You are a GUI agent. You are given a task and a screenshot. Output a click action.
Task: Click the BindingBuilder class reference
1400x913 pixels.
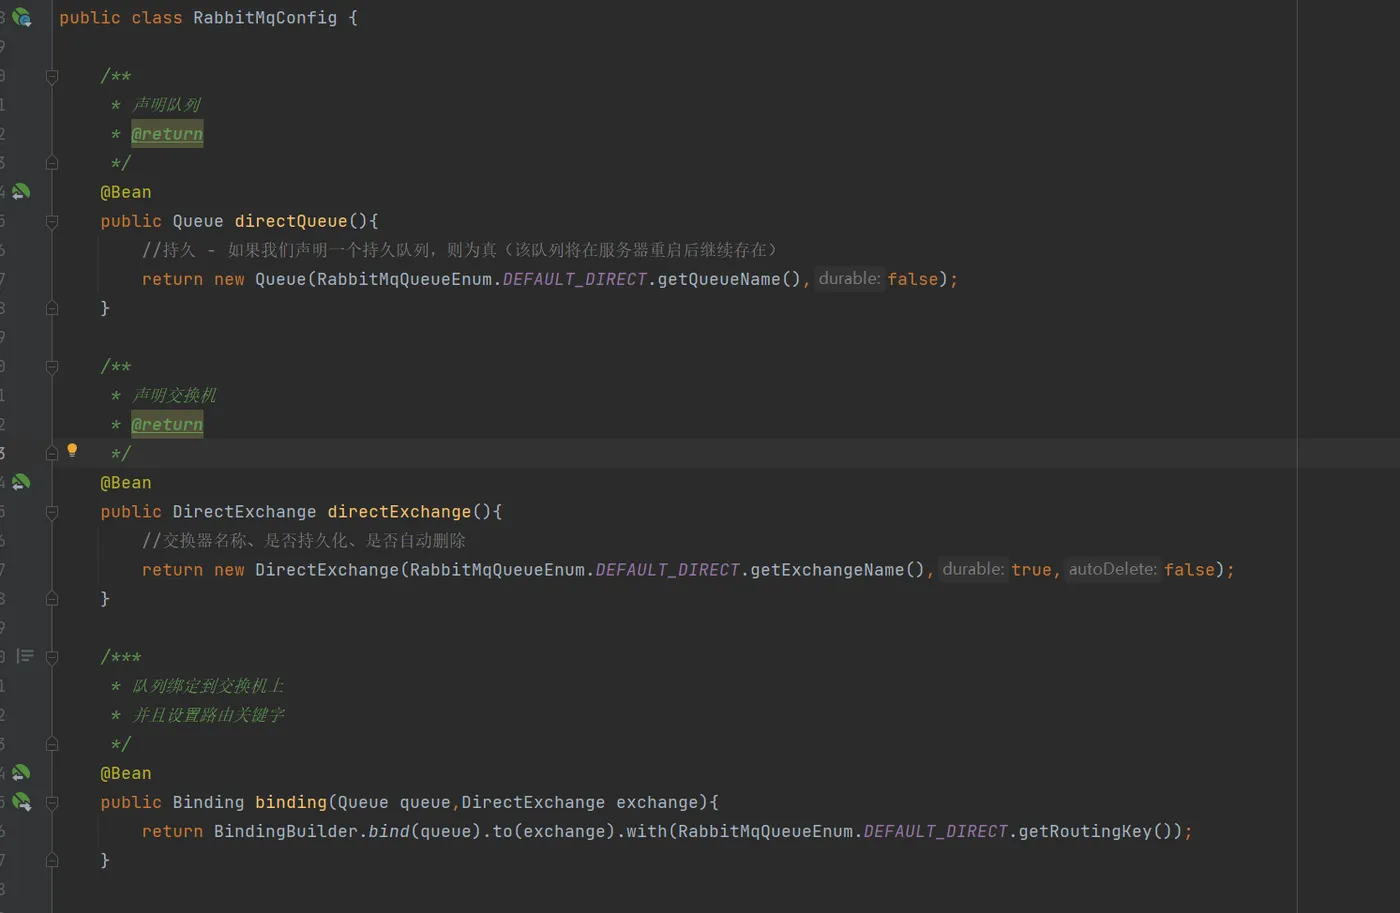coord(286,831)
